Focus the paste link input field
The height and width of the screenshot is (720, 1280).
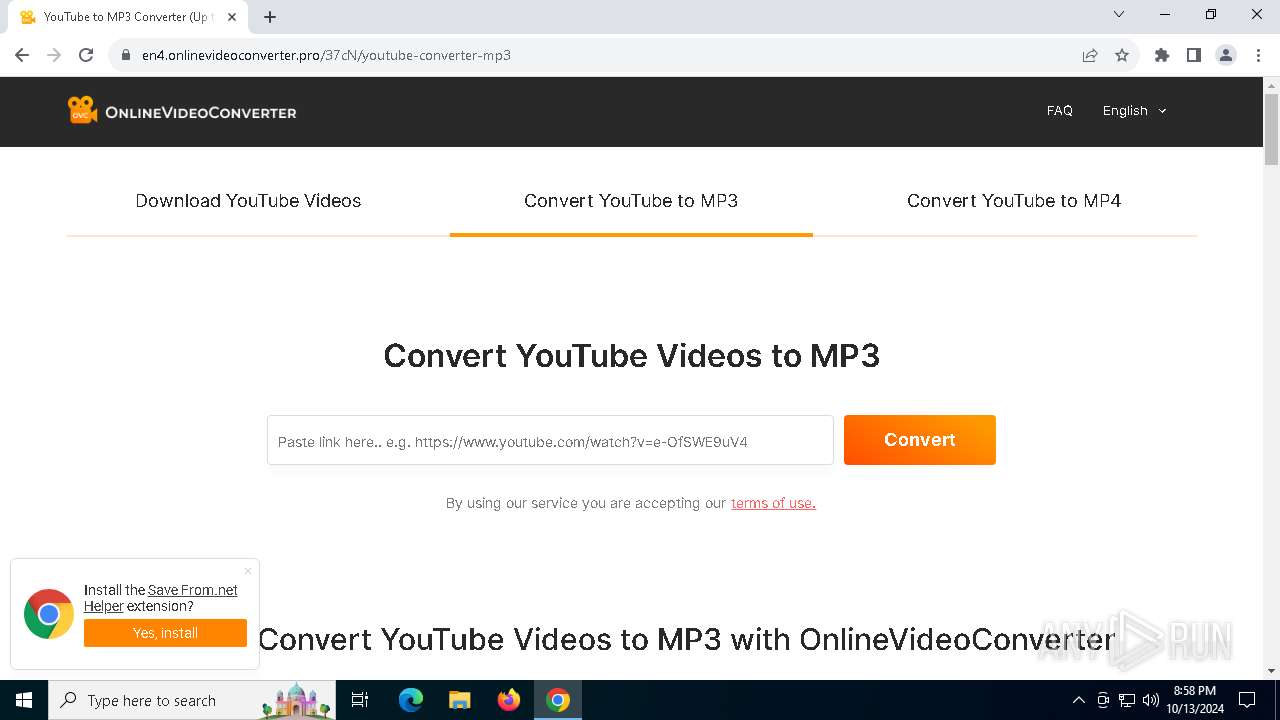point(550,440)
